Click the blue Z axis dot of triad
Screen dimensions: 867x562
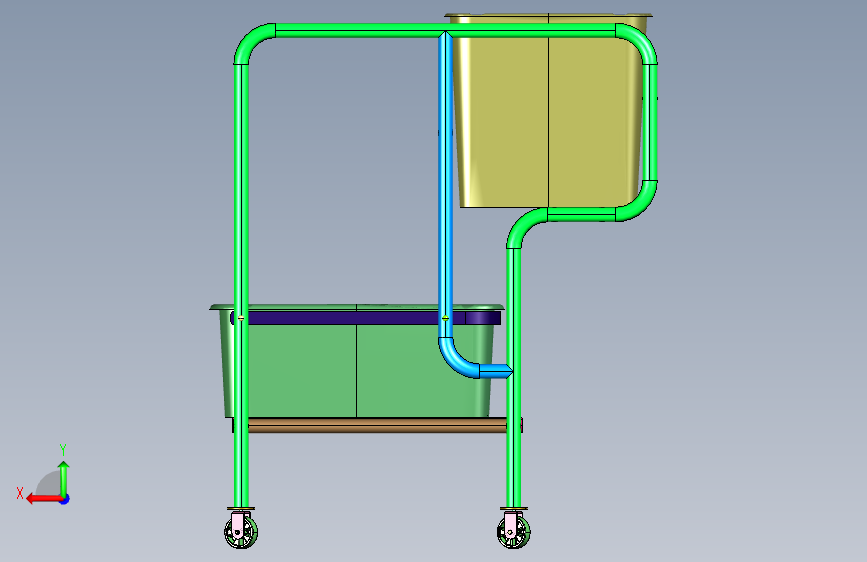point(65,499)
